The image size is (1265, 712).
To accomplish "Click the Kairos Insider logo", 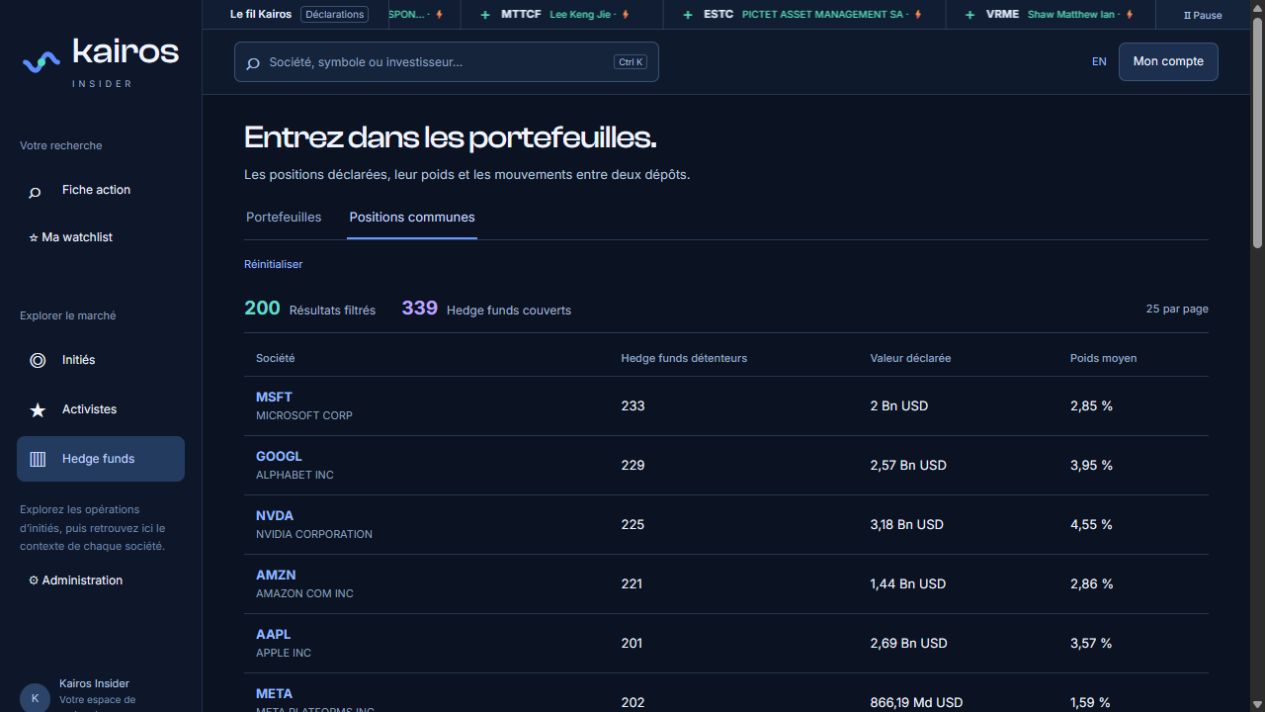I will tap(100, 62).
